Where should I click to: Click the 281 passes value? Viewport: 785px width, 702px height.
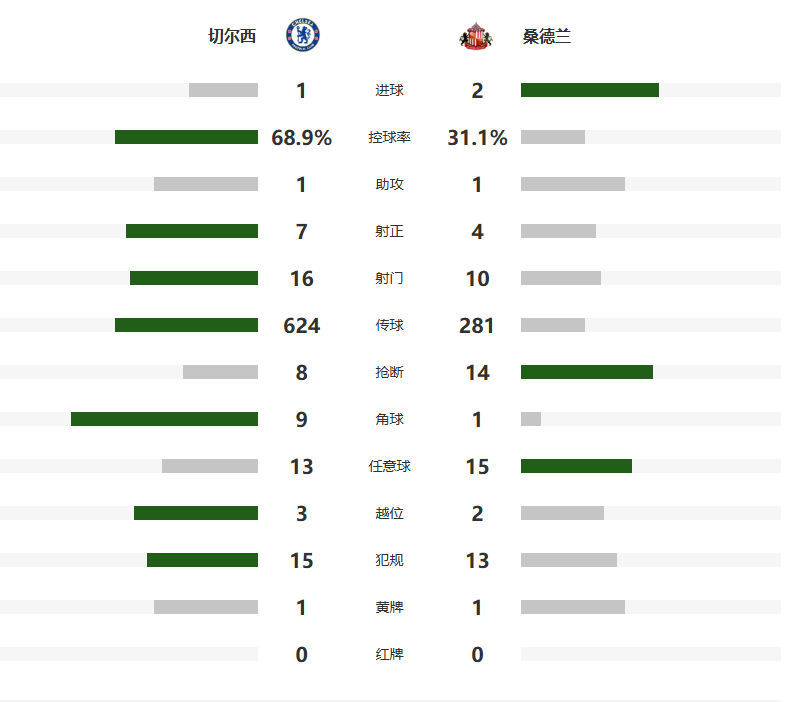(477, 326)
